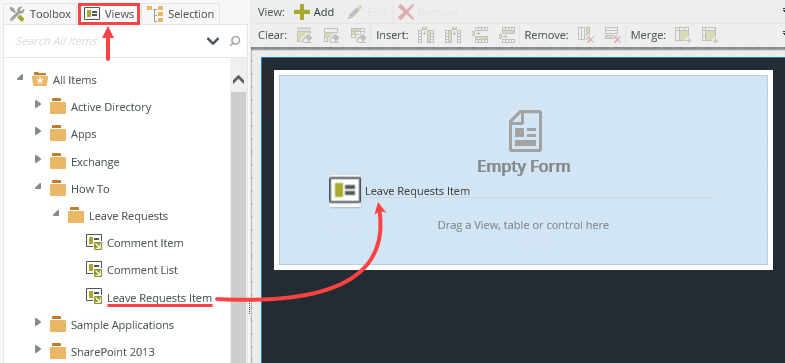
Task: Click the Edit view button
Action: pos(367,12)
